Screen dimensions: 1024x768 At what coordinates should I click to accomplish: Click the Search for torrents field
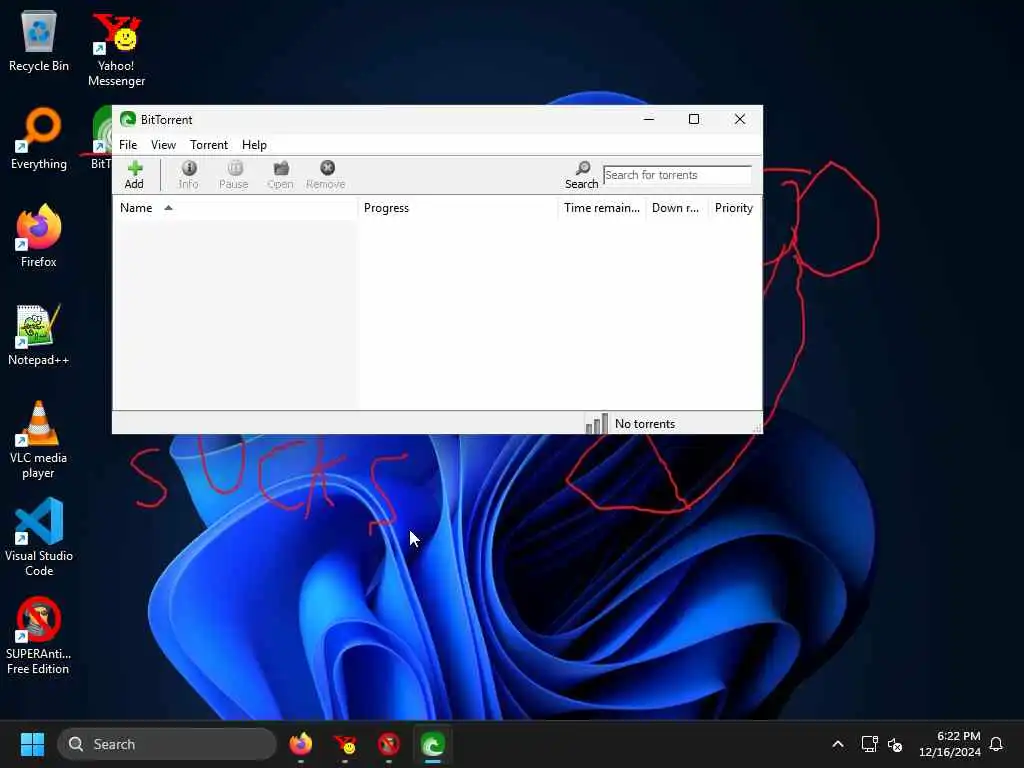tap(677, 175)
